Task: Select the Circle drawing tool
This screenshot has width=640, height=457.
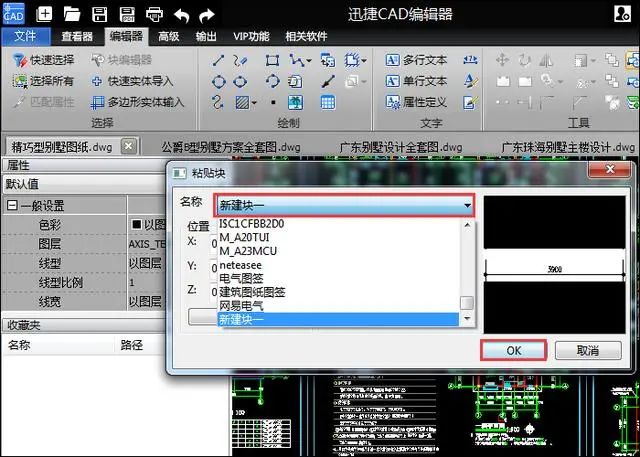Action: coord(218,82)
